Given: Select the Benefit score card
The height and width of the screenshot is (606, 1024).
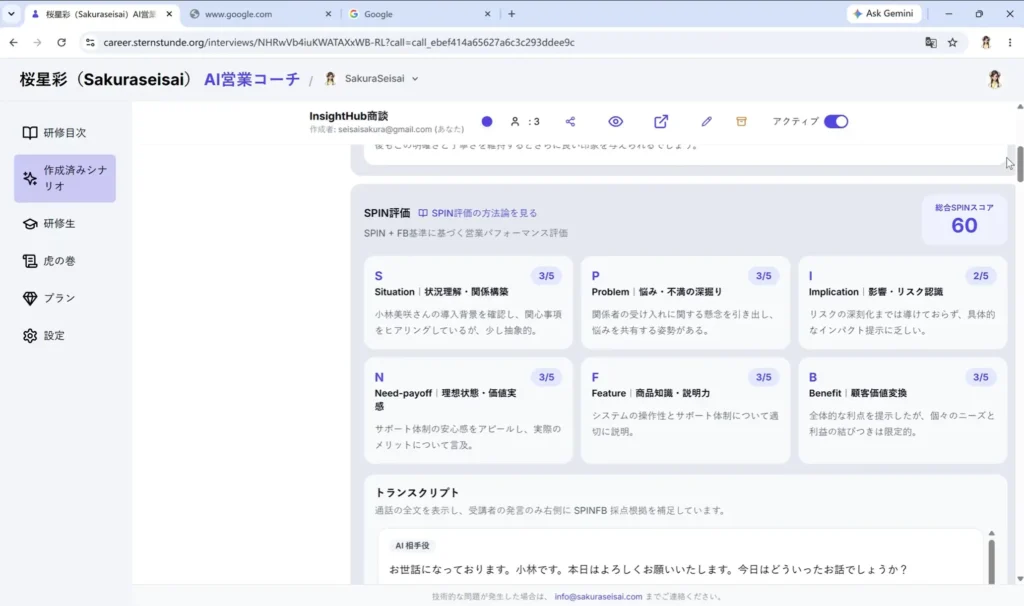Looking at the screenshot, I should pos(902,411).
